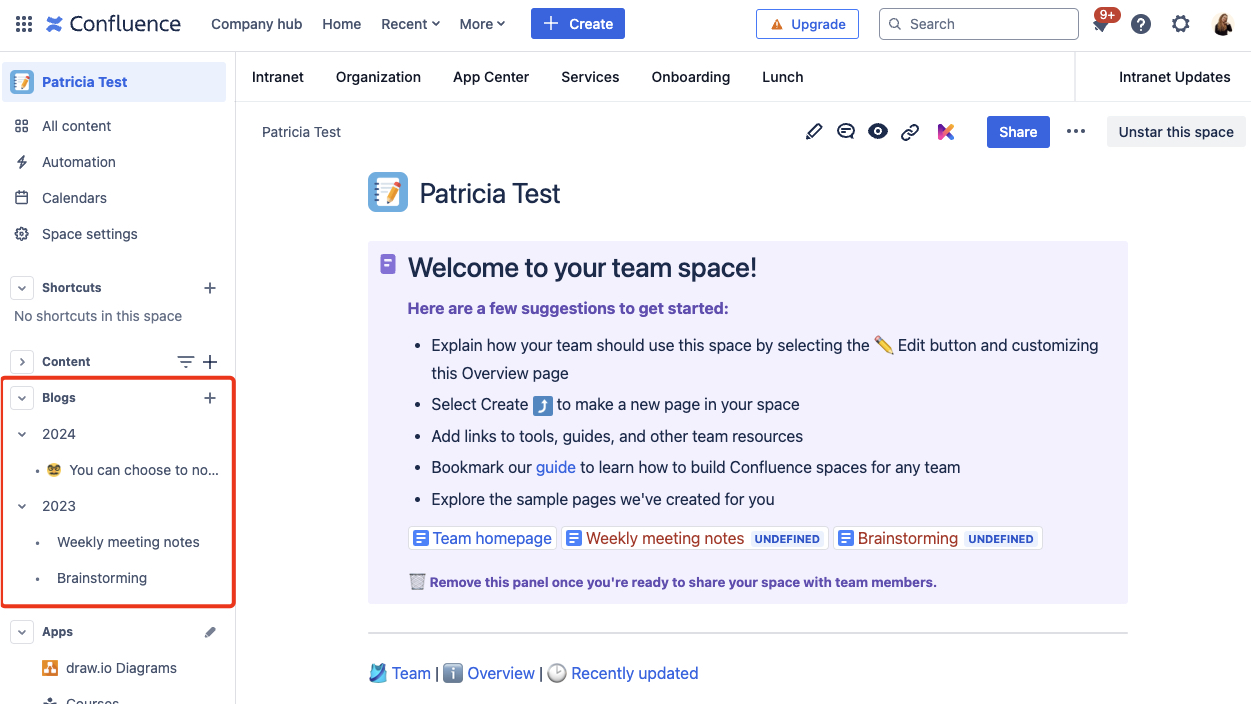Open the Recent menu

(x=410, y=23)
